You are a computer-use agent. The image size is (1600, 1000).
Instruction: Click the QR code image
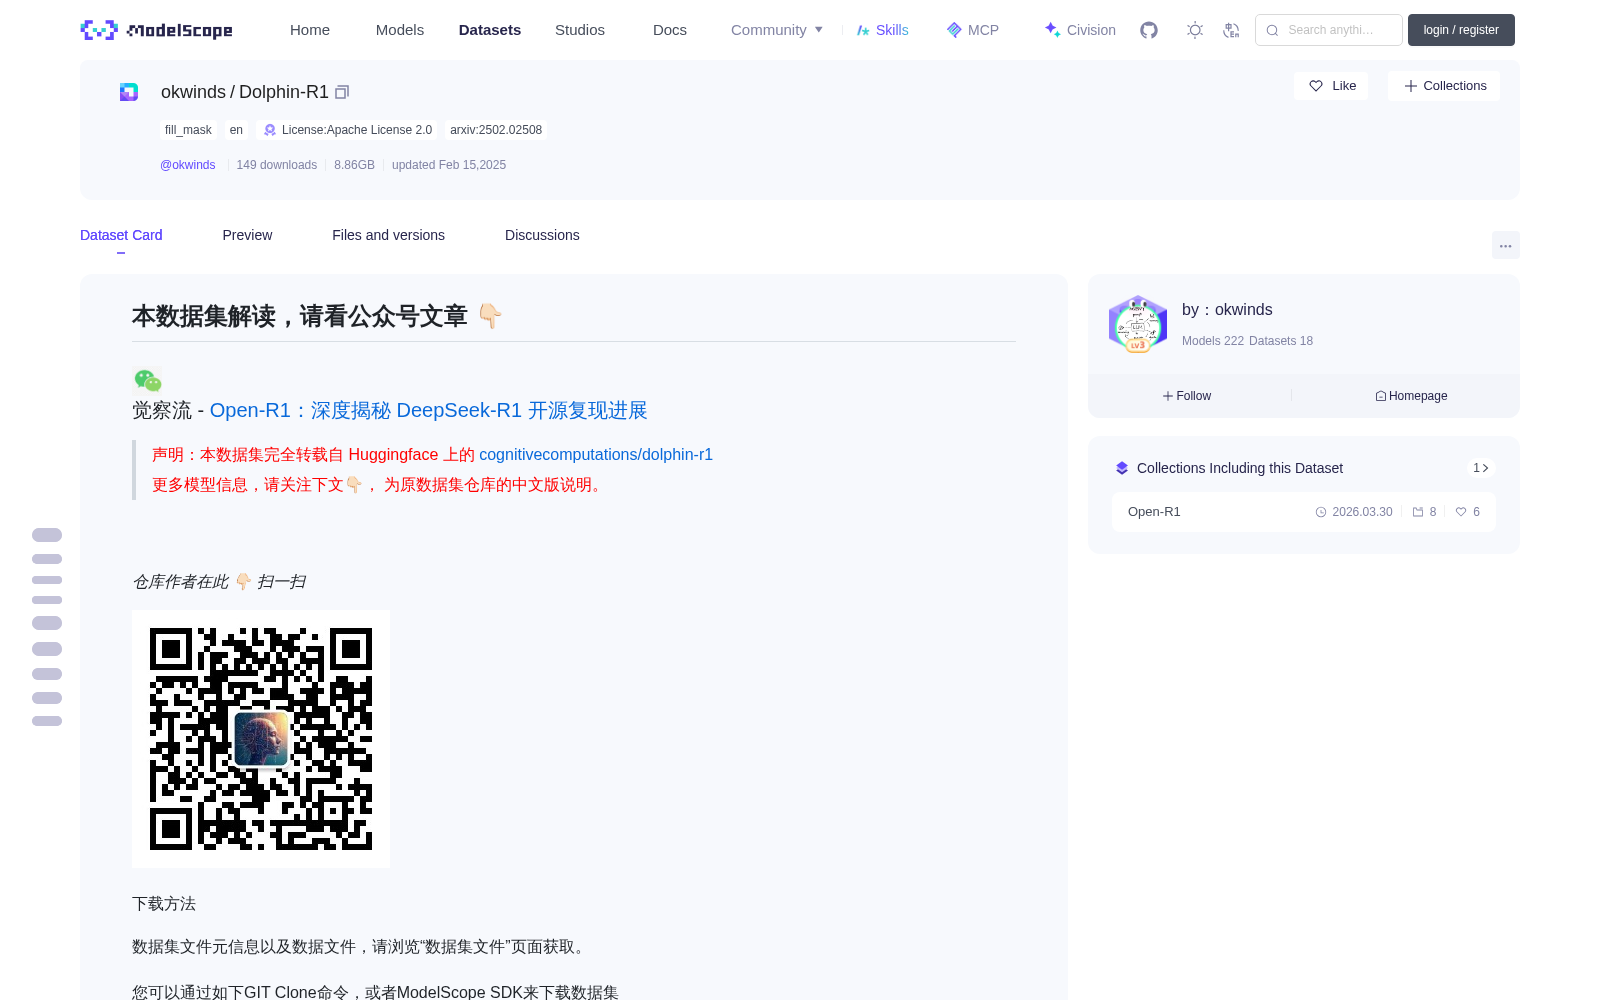[x=261, y=739]
